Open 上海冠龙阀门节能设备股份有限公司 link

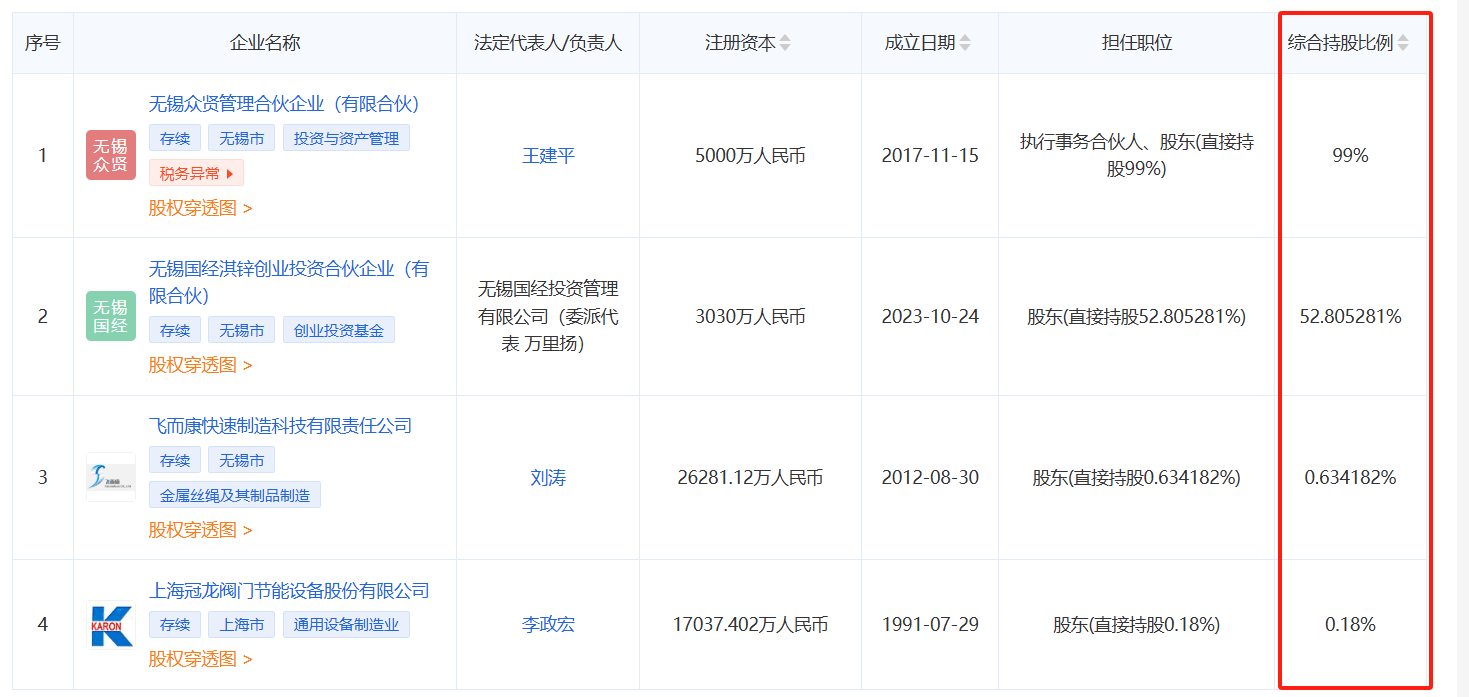289,591
